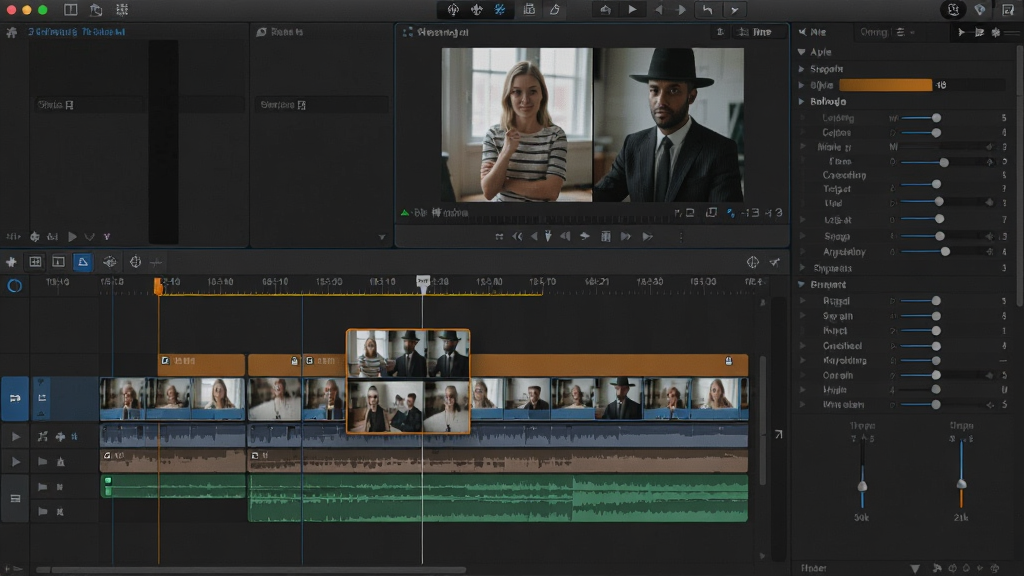The image size is (1024, 576).
Task: Click the funnel filter icon at the inspector's bottom
Action: coord(915,568)
